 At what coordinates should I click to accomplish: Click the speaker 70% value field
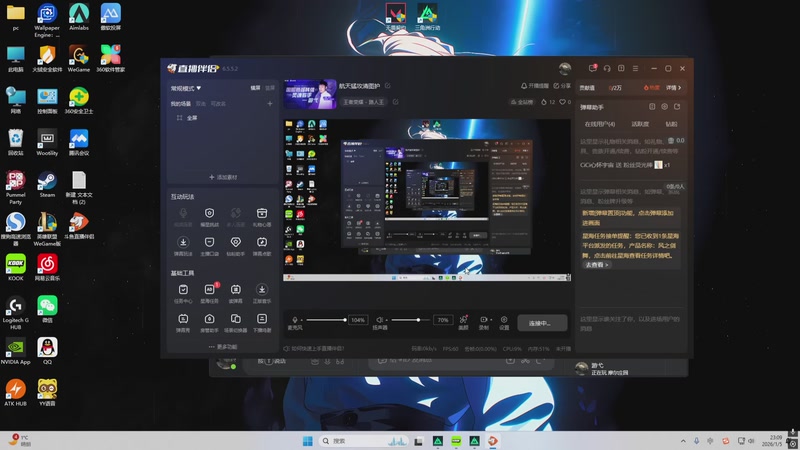443,320
